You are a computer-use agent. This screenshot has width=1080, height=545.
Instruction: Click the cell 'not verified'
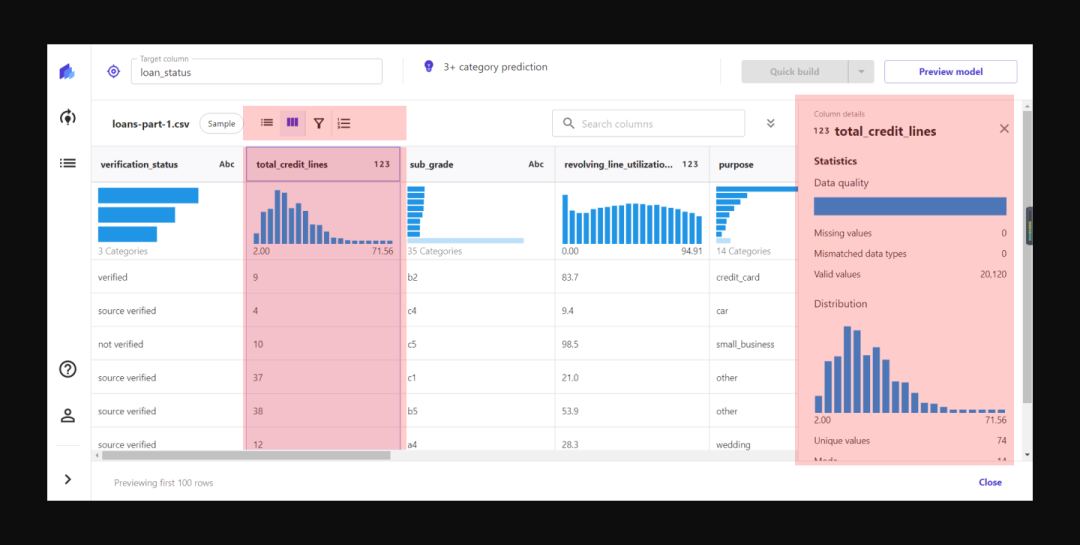point(121,344)
